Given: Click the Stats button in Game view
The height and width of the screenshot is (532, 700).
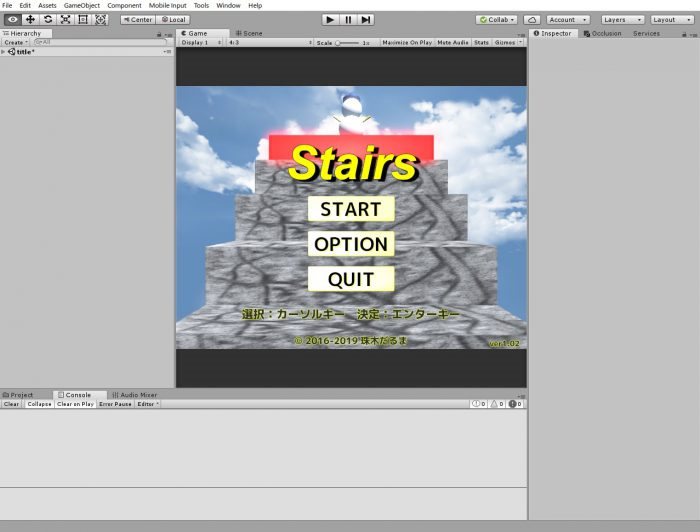Looking at the screenshot, I should [x=481, y=42].
